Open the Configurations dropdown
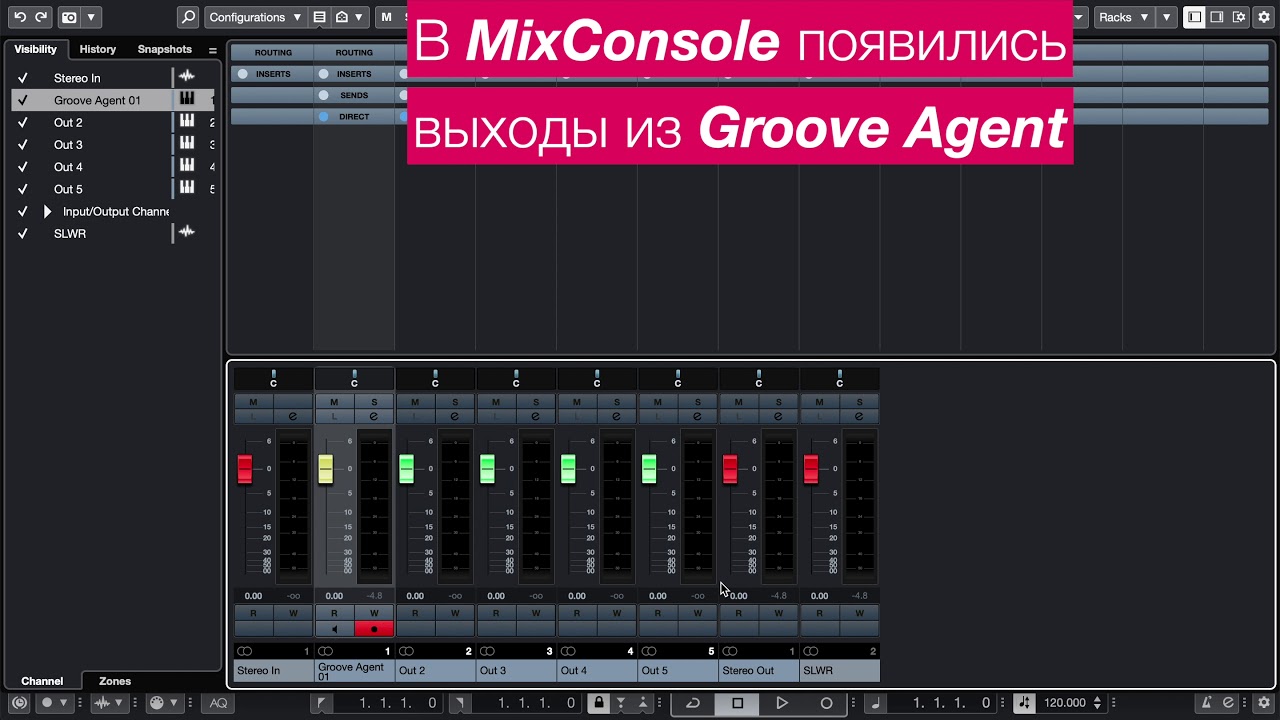This screenshot has height=720, width=1280. tap(255, 17)
